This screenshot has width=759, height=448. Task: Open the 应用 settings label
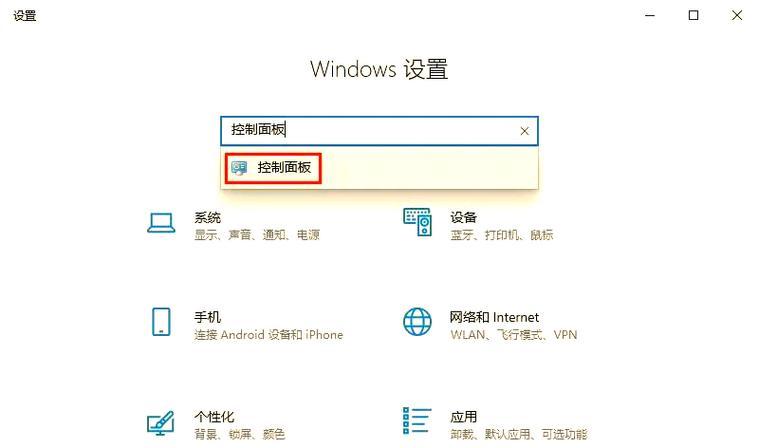point(463,417)
